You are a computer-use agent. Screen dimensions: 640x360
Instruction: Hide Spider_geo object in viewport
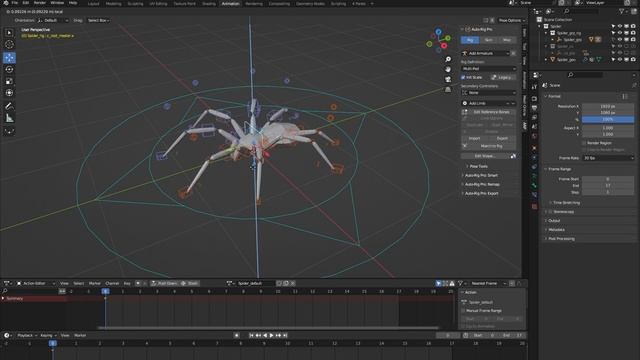pyautogui.click(x=620, y=60)
